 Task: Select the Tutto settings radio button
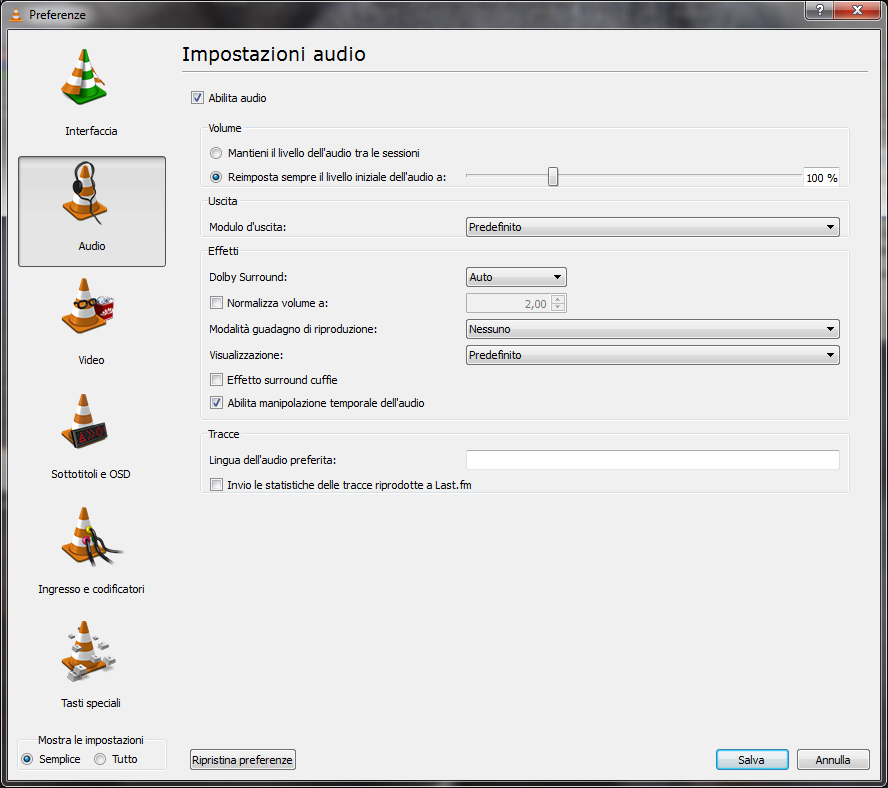pos(100,759)
